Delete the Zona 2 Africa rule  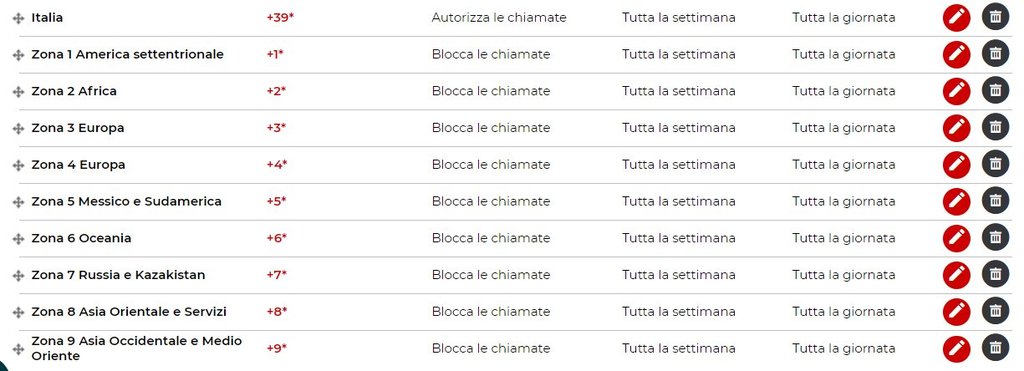[x=995, y=91]
